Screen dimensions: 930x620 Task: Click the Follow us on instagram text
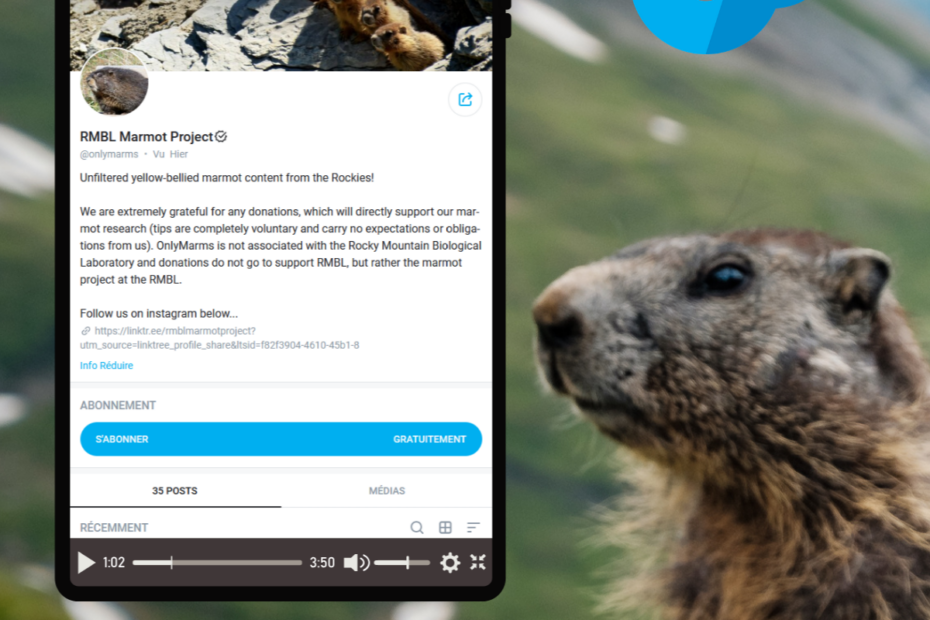coord(159,313)
